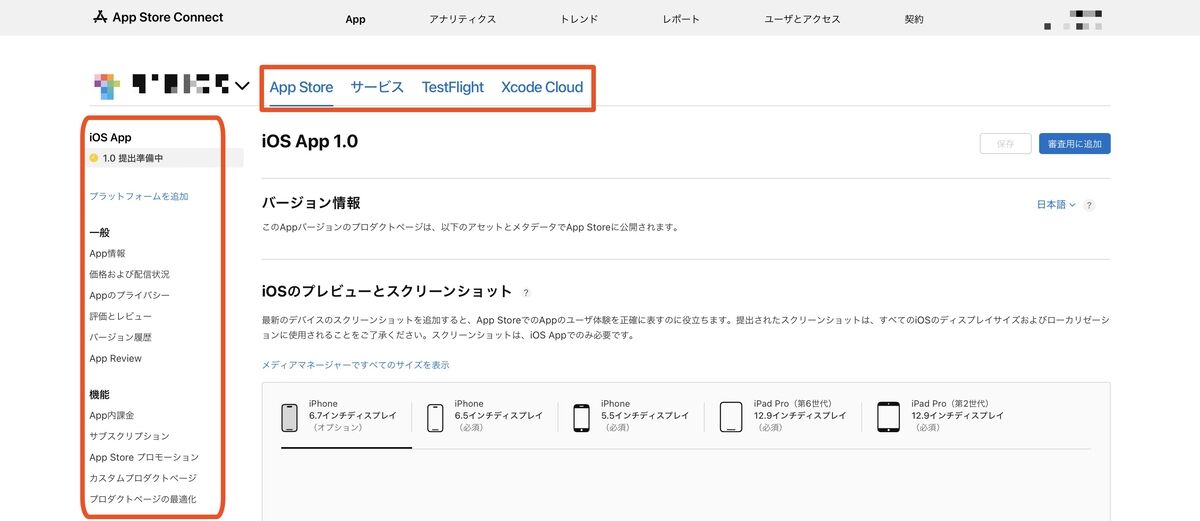
Task: Open App内課金 in sidebar
Action: click(111, 415)
